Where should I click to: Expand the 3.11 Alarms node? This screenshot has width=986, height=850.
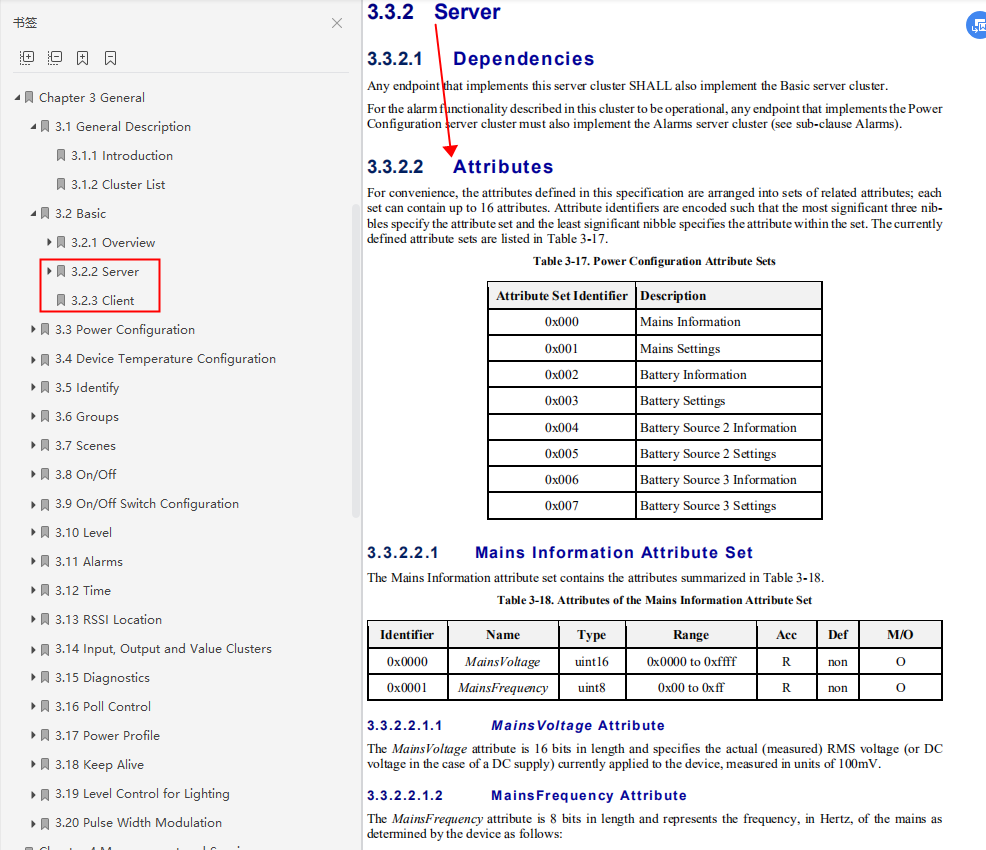click(33, 561)
